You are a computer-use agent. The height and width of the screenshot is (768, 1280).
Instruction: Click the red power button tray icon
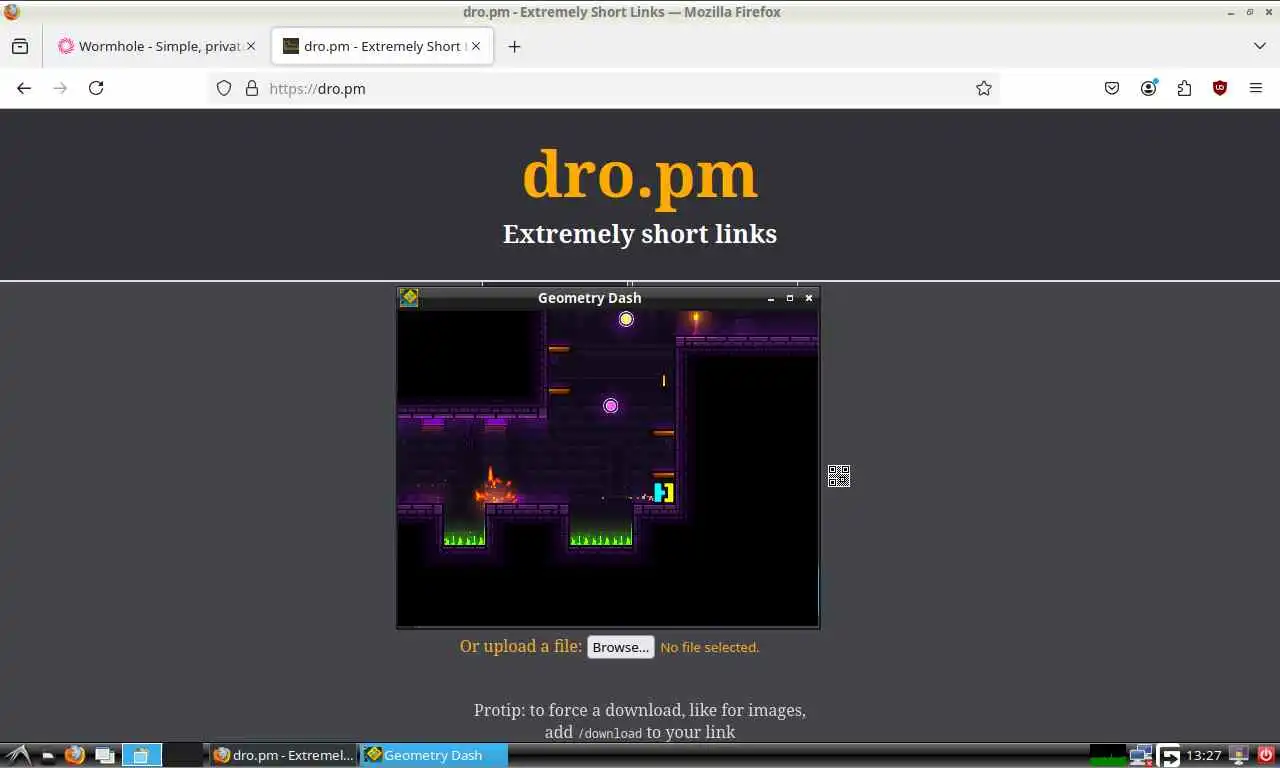click(x=1266, y=755)
